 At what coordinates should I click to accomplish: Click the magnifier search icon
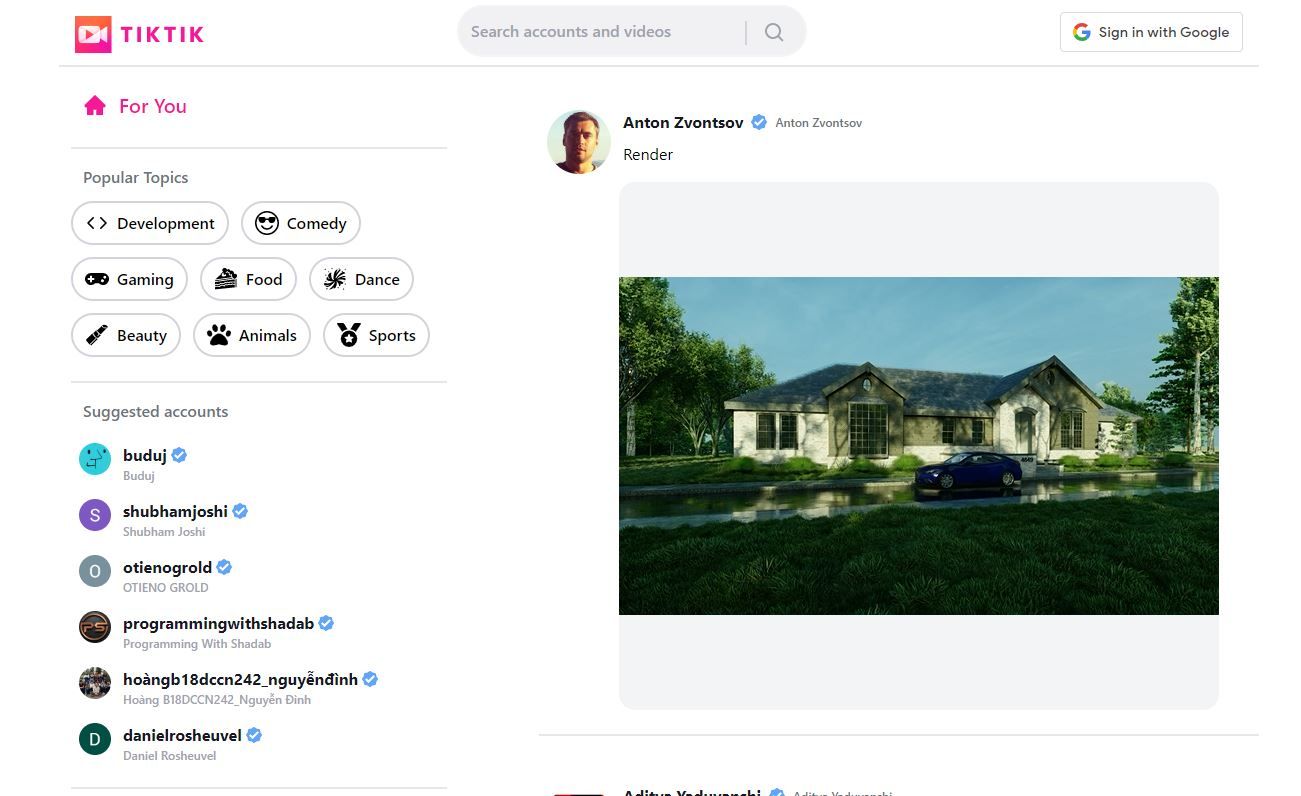pos(774,32)
